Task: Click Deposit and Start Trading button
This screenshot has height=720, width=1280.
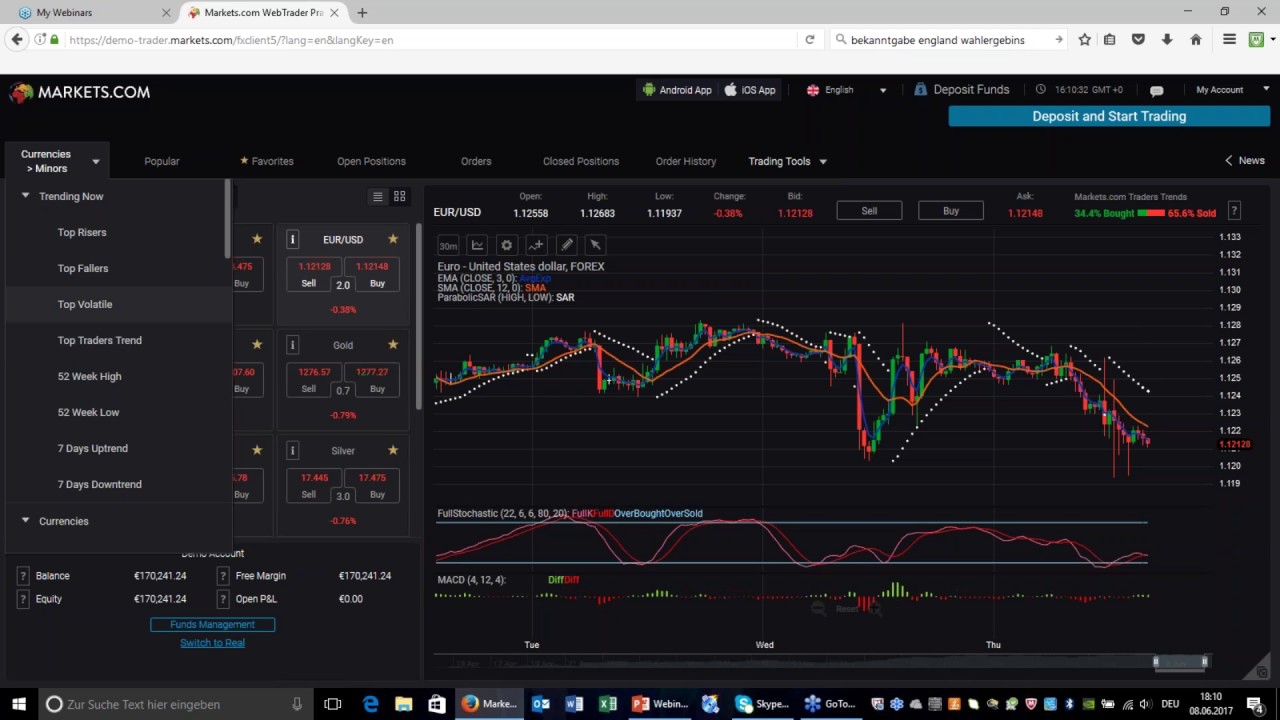Action: pos(1109,116)
